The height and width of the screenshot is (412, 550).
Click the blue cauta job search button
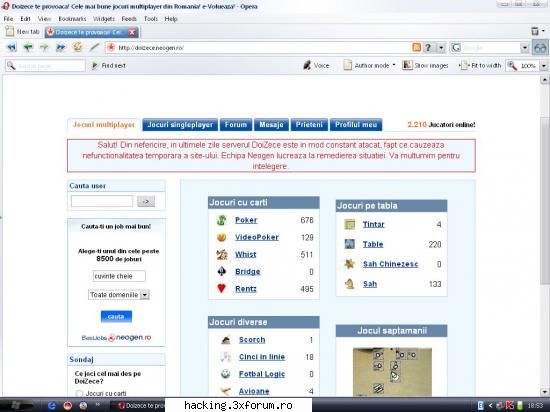pos(116,316)
